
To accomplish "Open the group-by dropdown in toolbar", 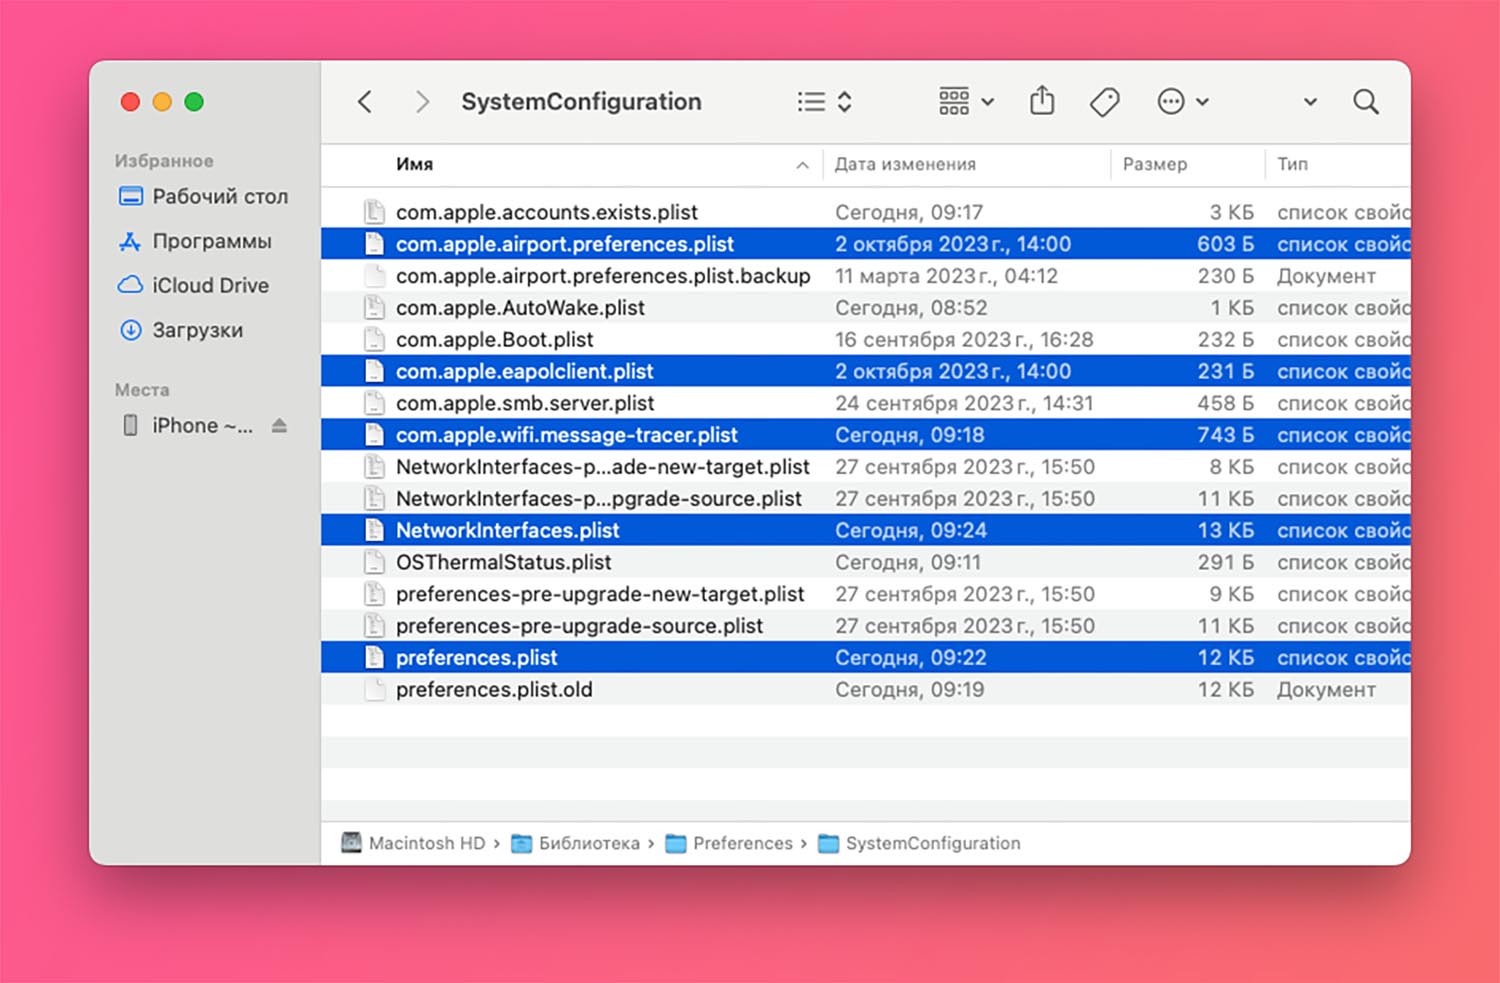I will [x=965, y=102].
